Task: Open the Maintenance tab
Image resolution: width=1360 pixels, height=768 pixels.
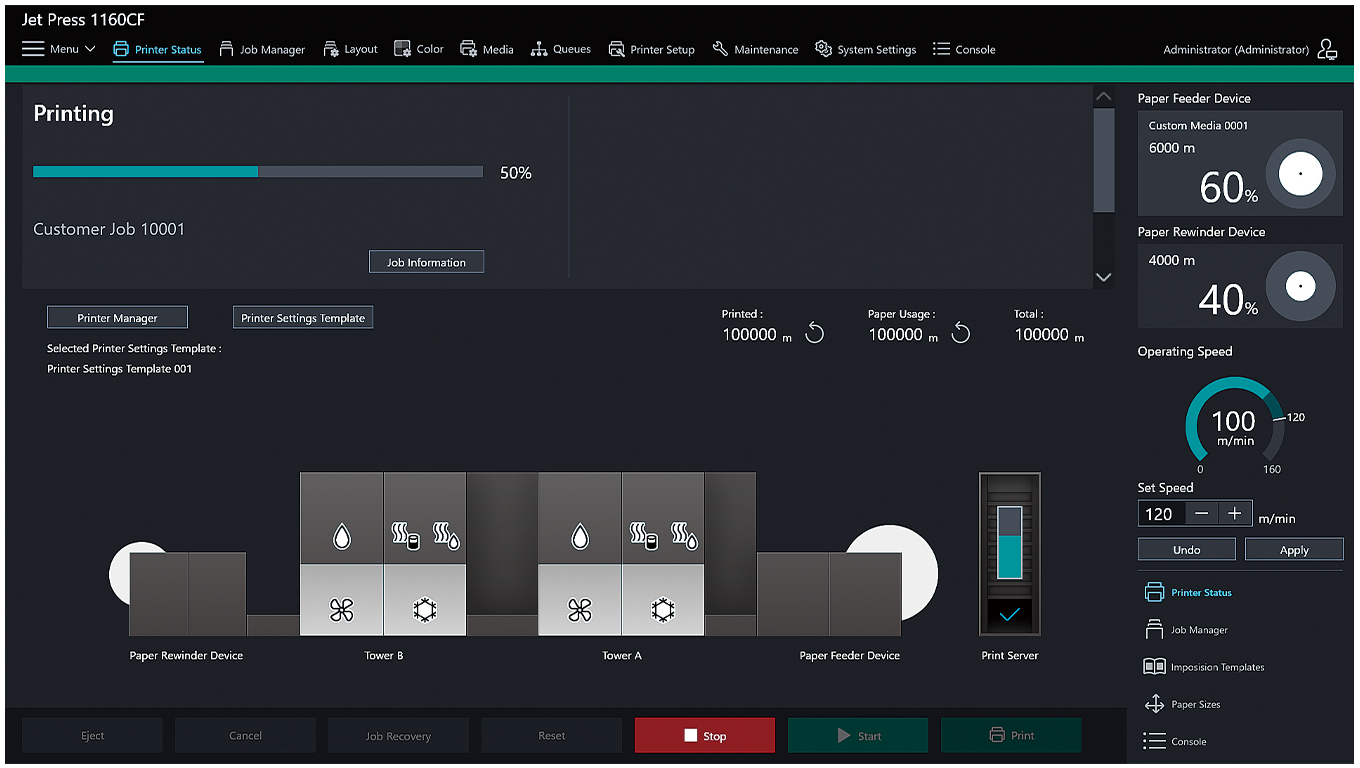Action: (x=755, y=49)
